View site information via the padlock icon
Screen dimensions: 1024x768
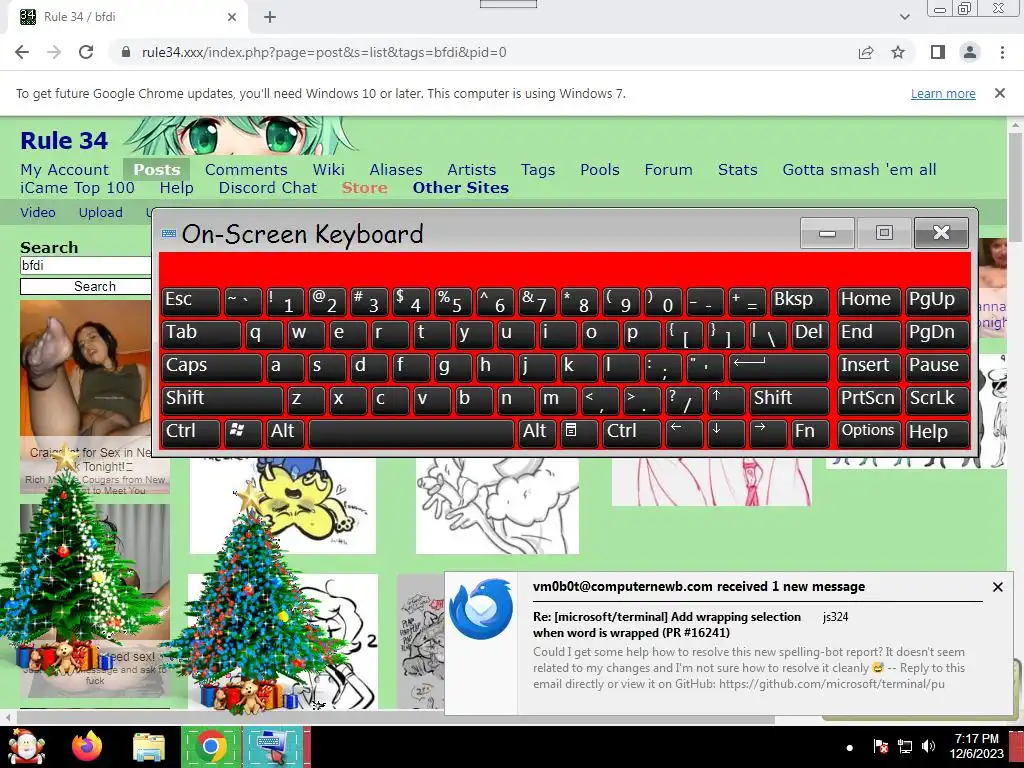click(126, 52)
